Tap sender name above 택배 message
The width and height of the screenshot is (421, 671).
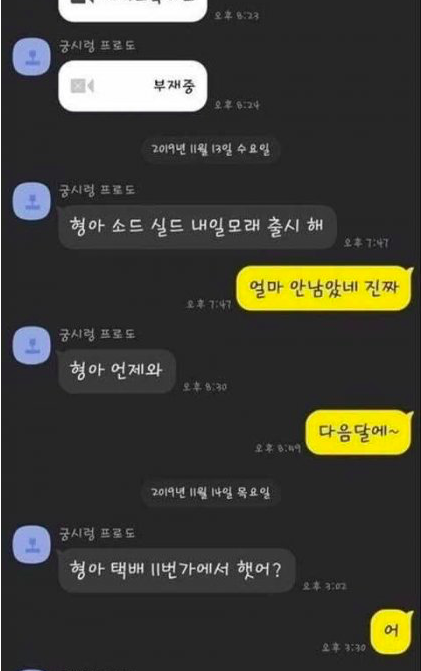click(x=97, y=533)
